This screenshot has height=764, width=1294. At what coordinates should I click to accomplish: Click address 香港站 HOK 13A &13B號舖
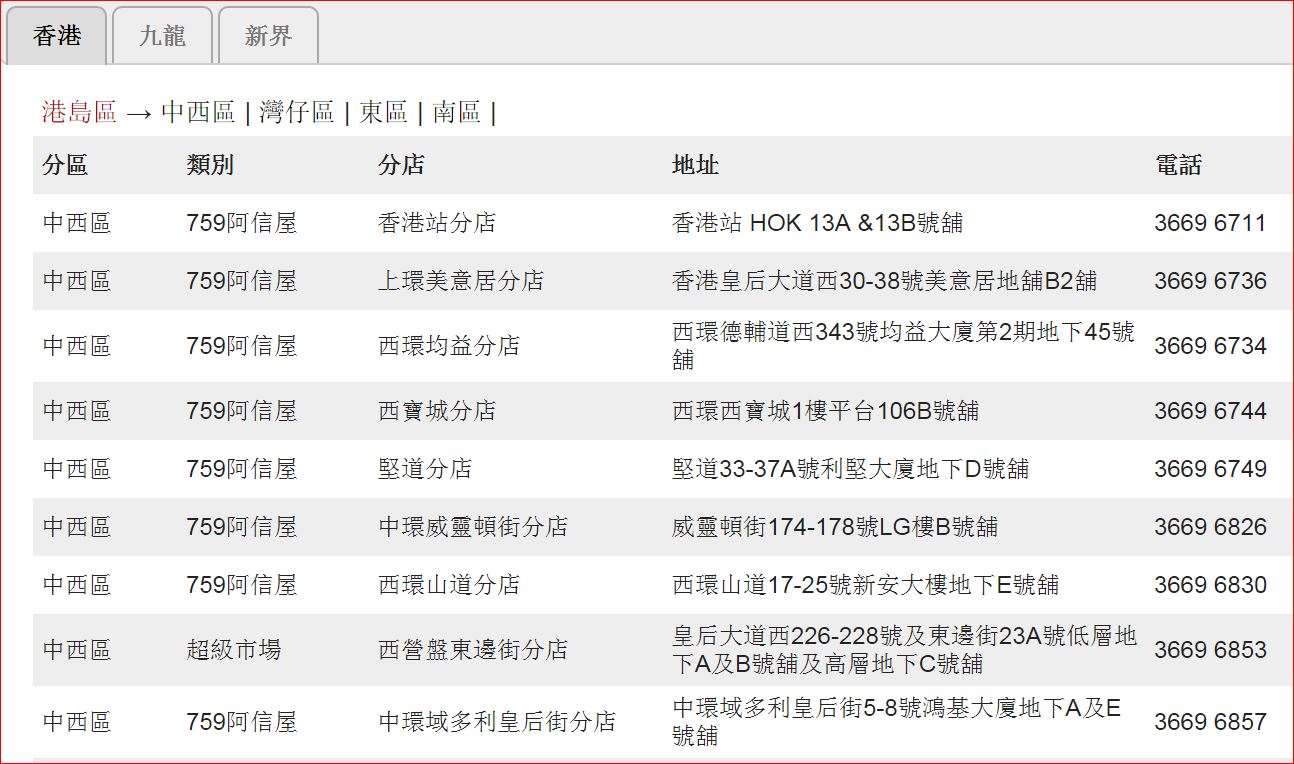tap(817, 223)
